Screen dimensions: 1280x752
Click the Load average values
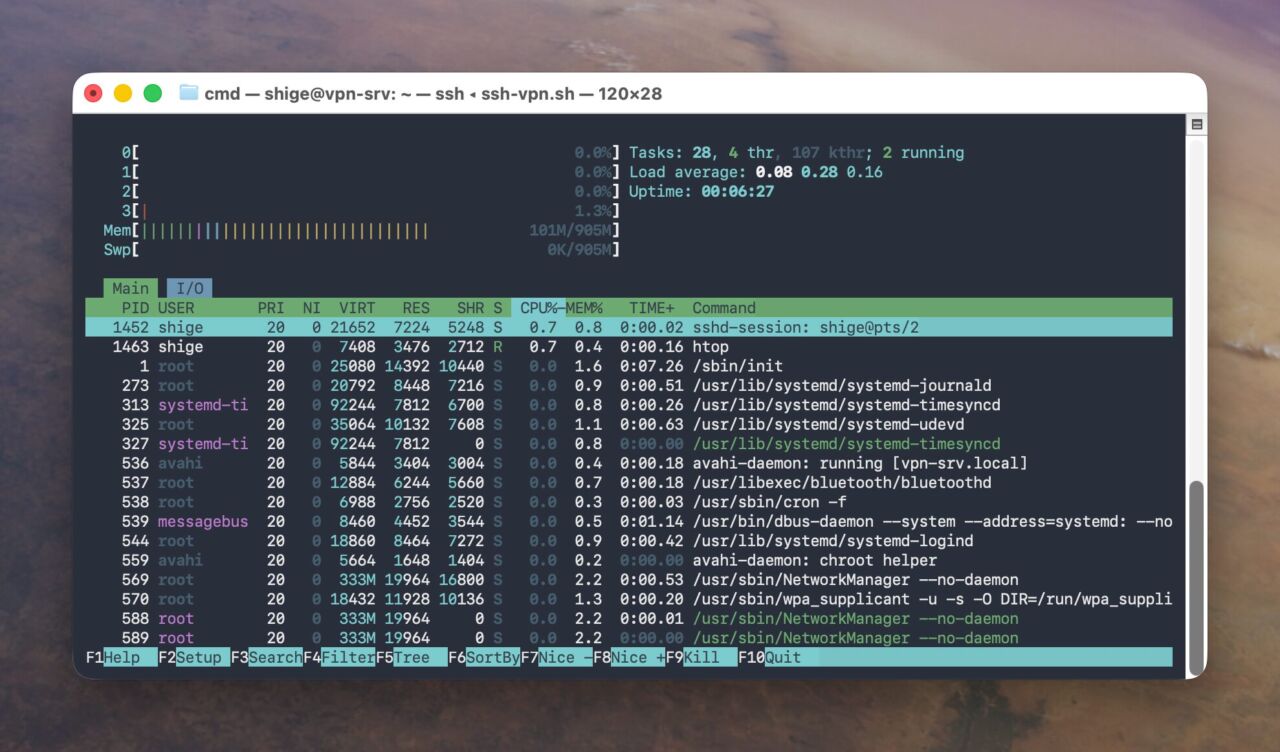(x=819, y=172)
